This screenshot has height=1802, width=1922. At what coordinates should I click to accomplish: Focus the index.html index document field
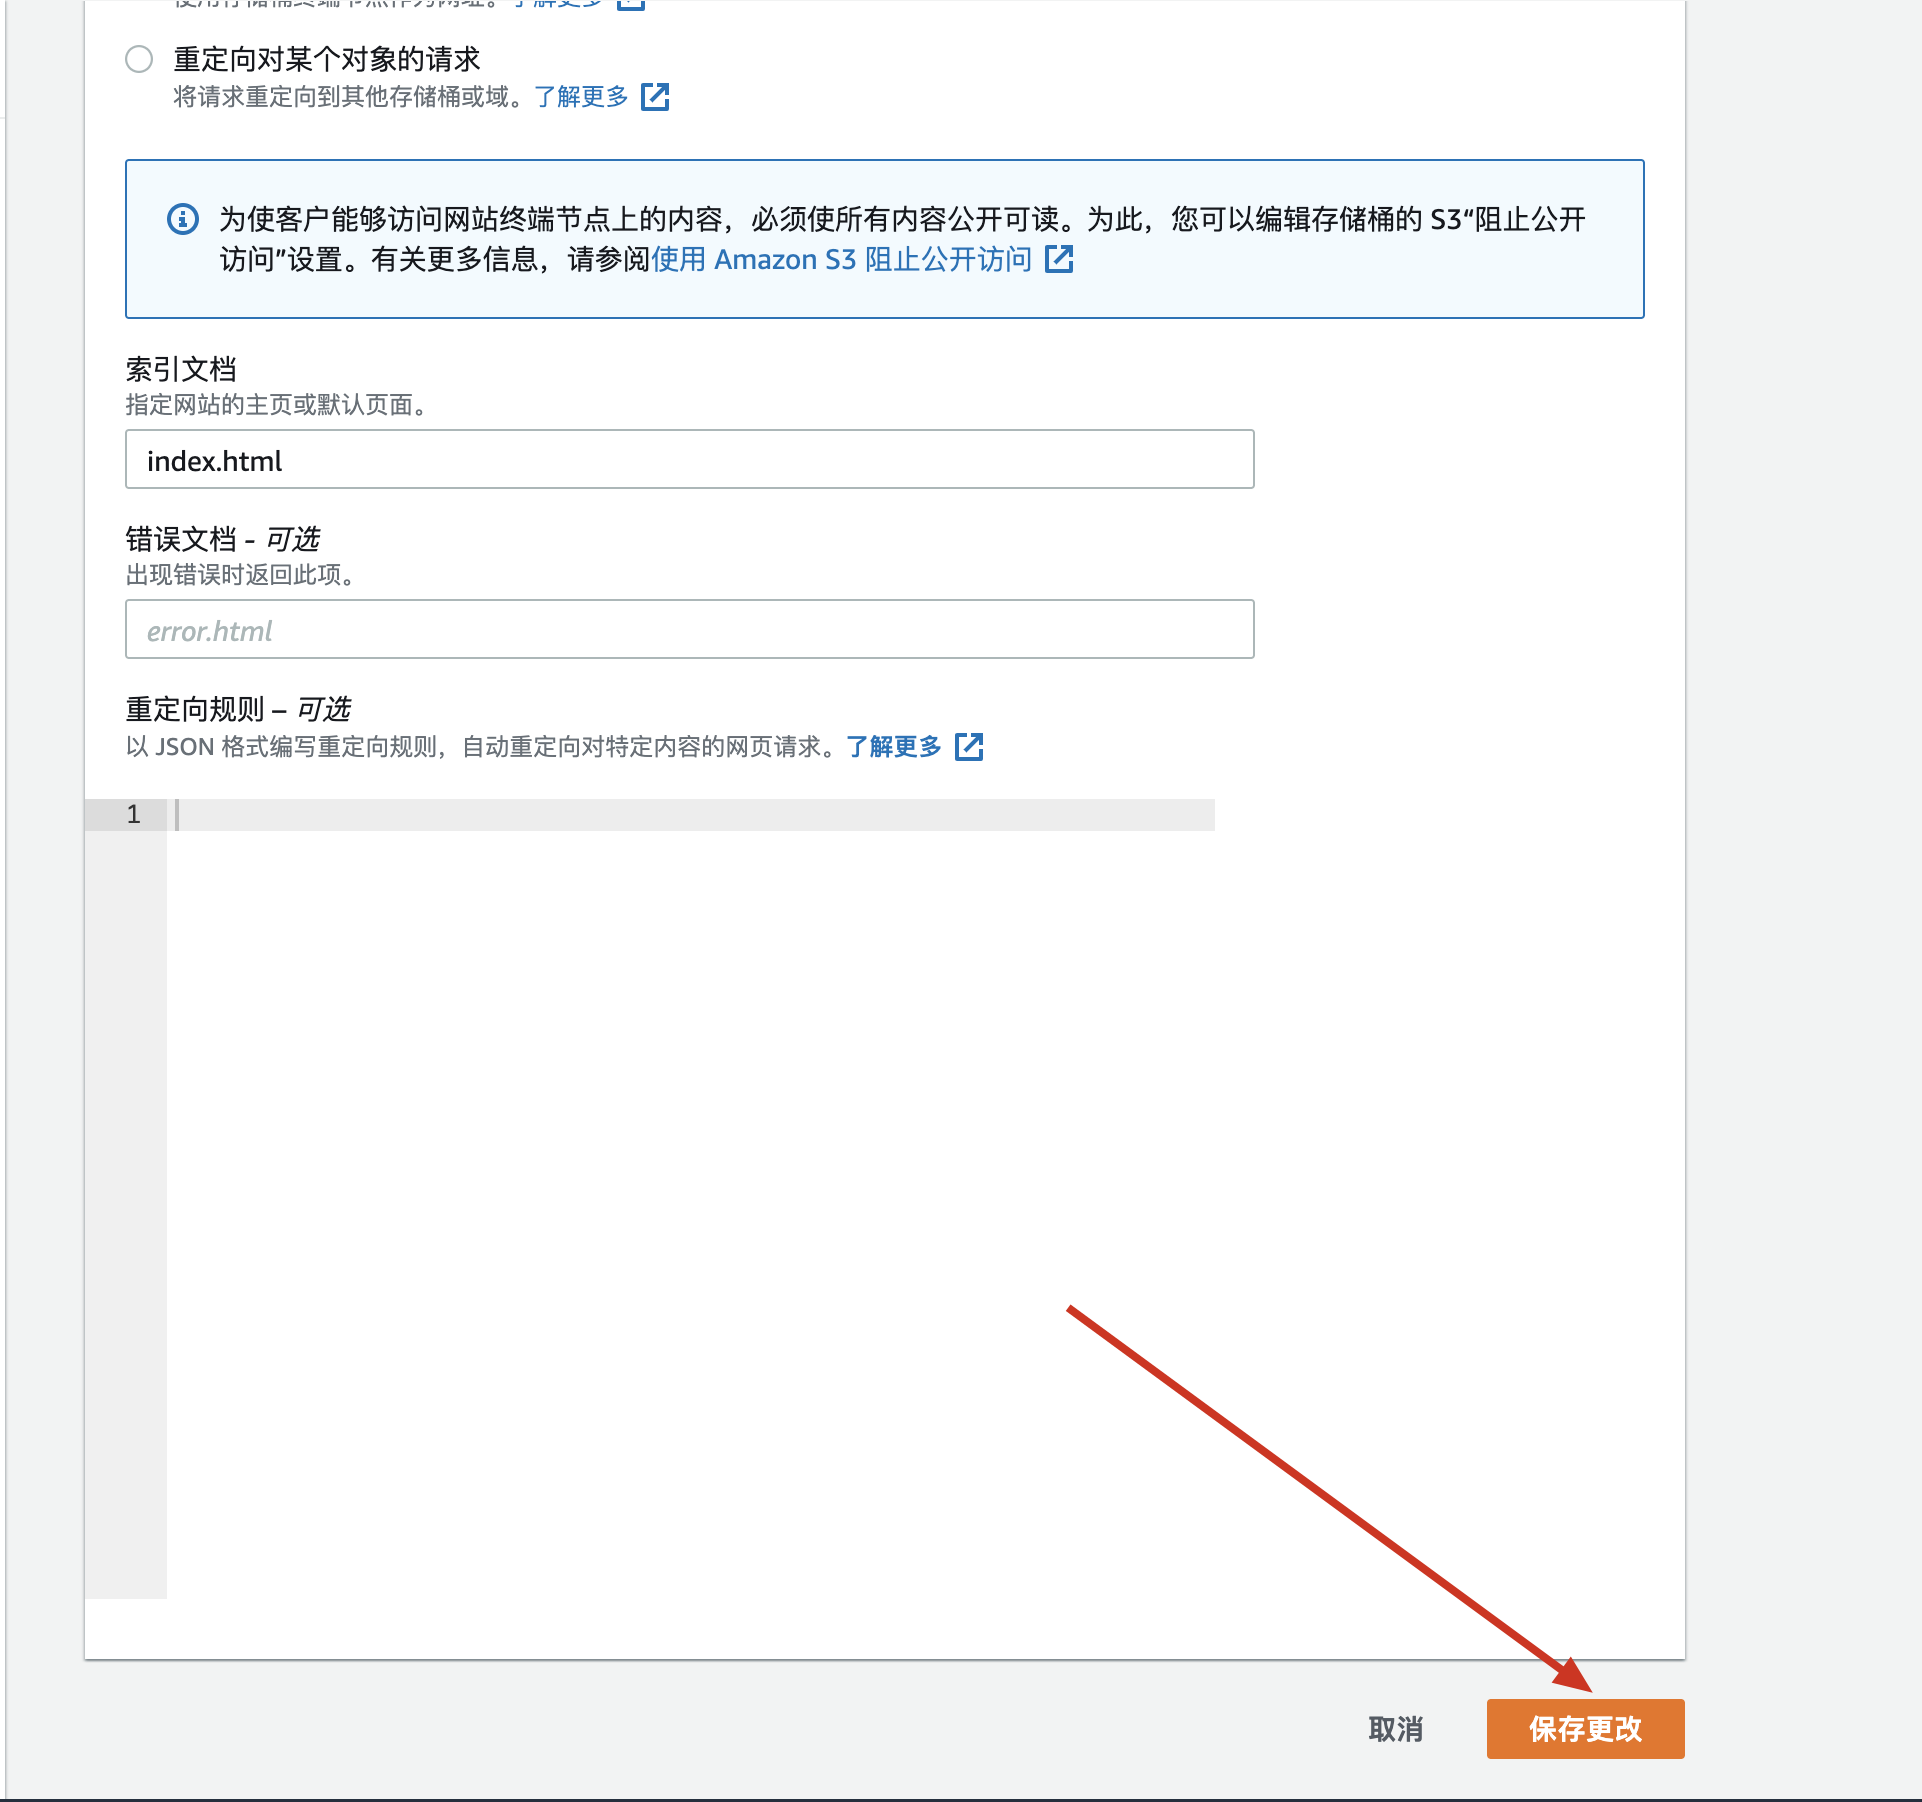pyautogui.click(x=689, y=460)
